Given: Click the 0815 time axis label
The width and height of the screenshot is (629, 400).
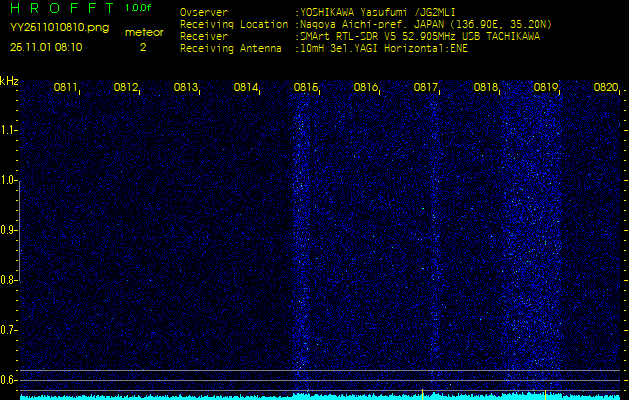Looking at the screenshot, I should click(x=306, y=87).
